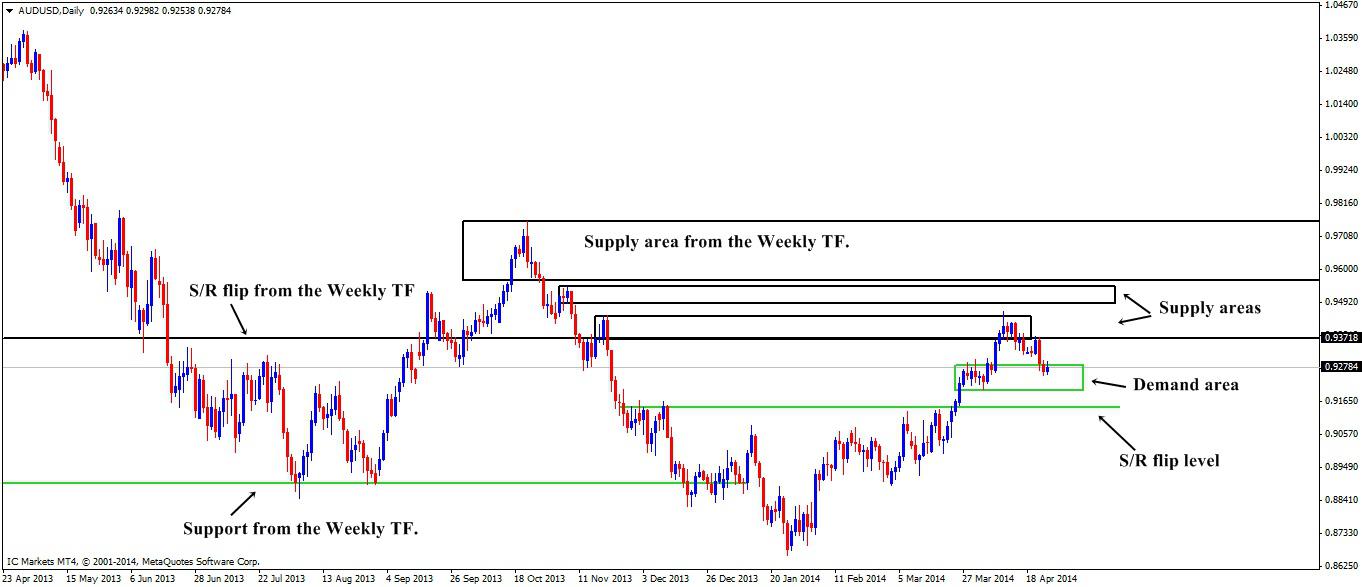
Task: Select the 'Supply area from the Weekly TF.' label
Action: coord(716,242)
